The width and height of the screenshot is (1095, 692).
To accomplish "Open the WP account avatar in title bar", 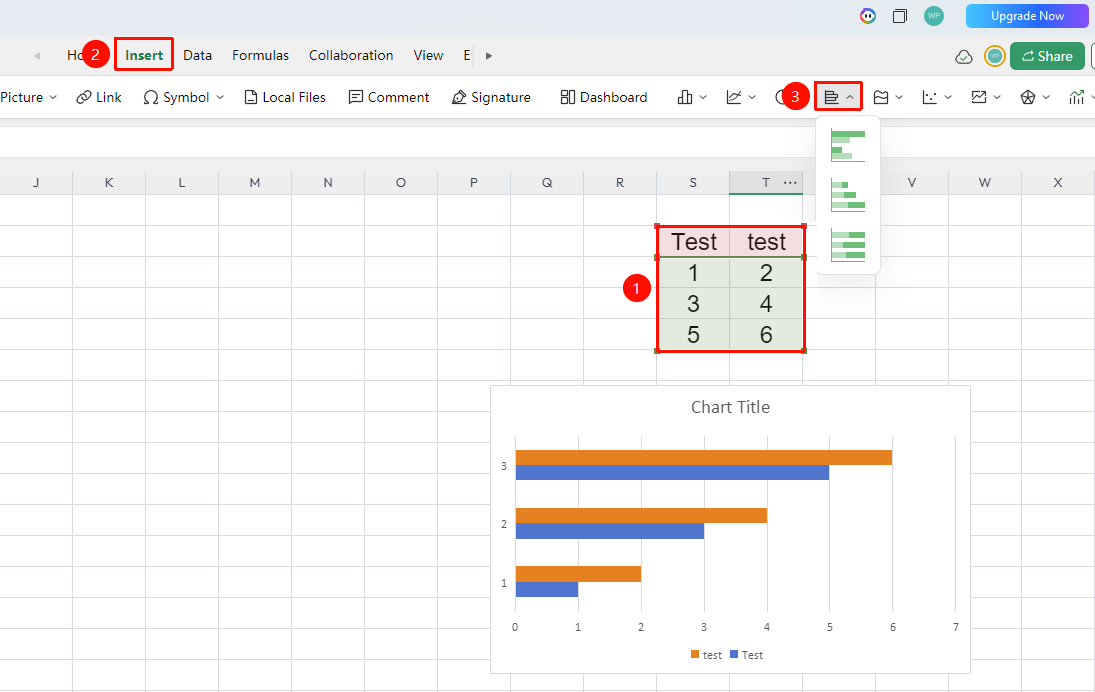I will 934,16.
